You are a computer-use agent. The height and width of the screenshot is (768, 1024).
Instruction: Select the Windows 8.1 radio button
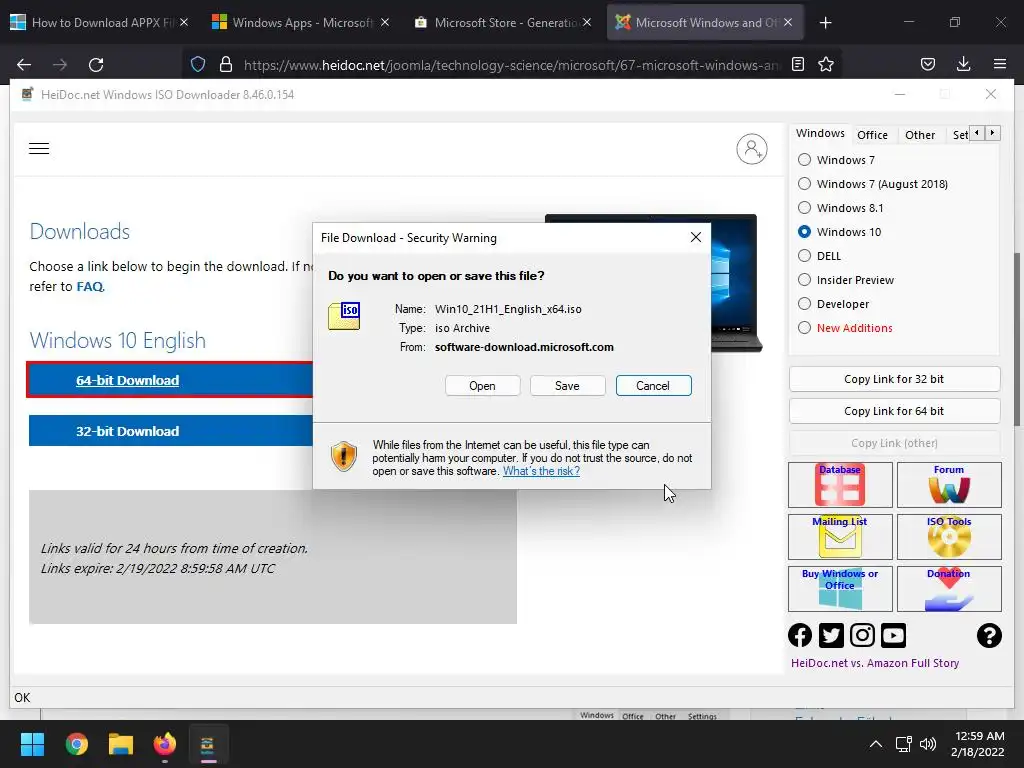tap(805, 208)
